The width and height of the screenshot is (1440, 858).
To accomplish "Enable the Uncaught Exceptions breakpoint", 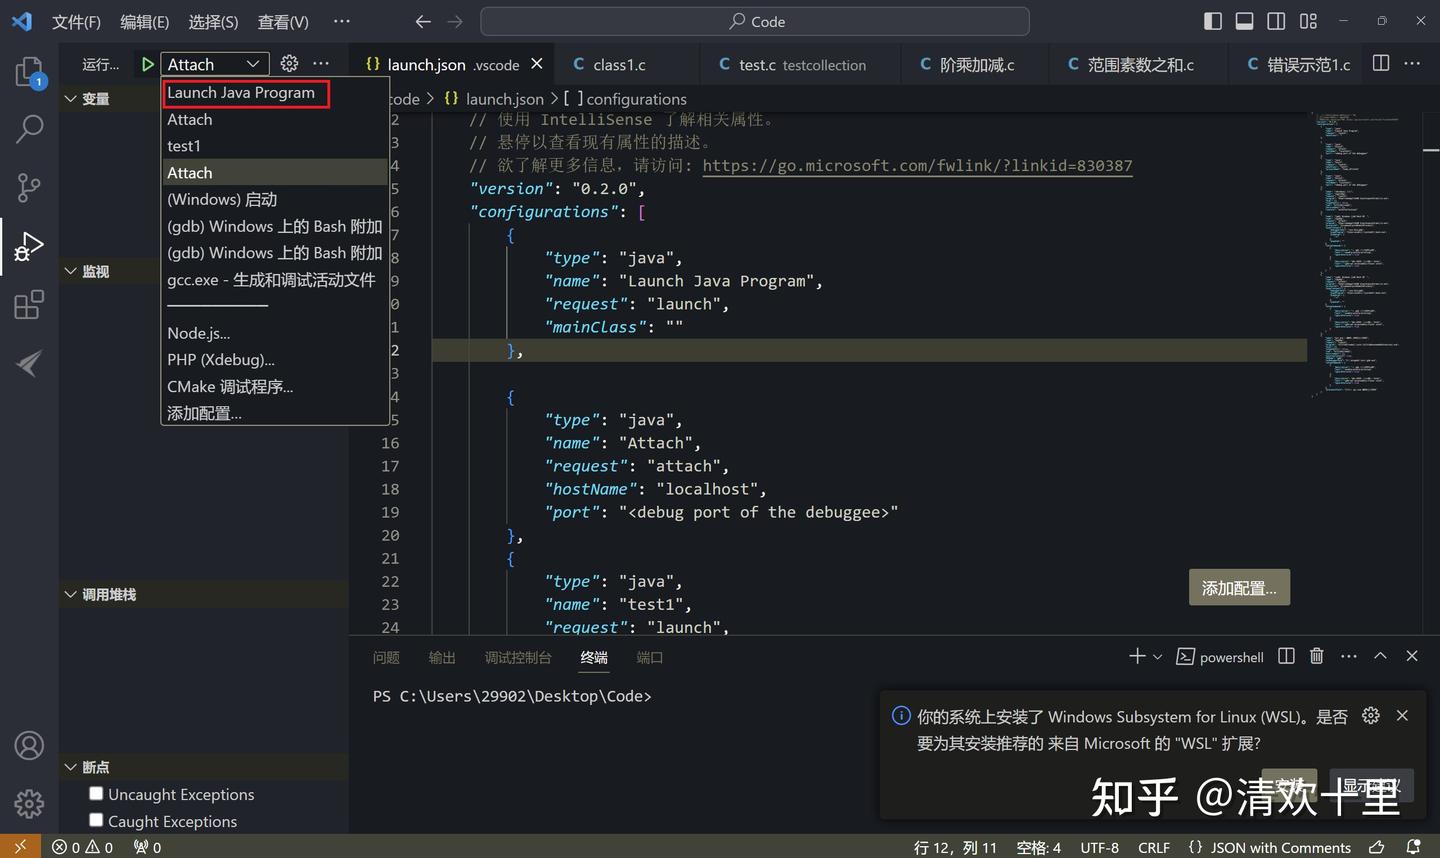I will (96, 793).
